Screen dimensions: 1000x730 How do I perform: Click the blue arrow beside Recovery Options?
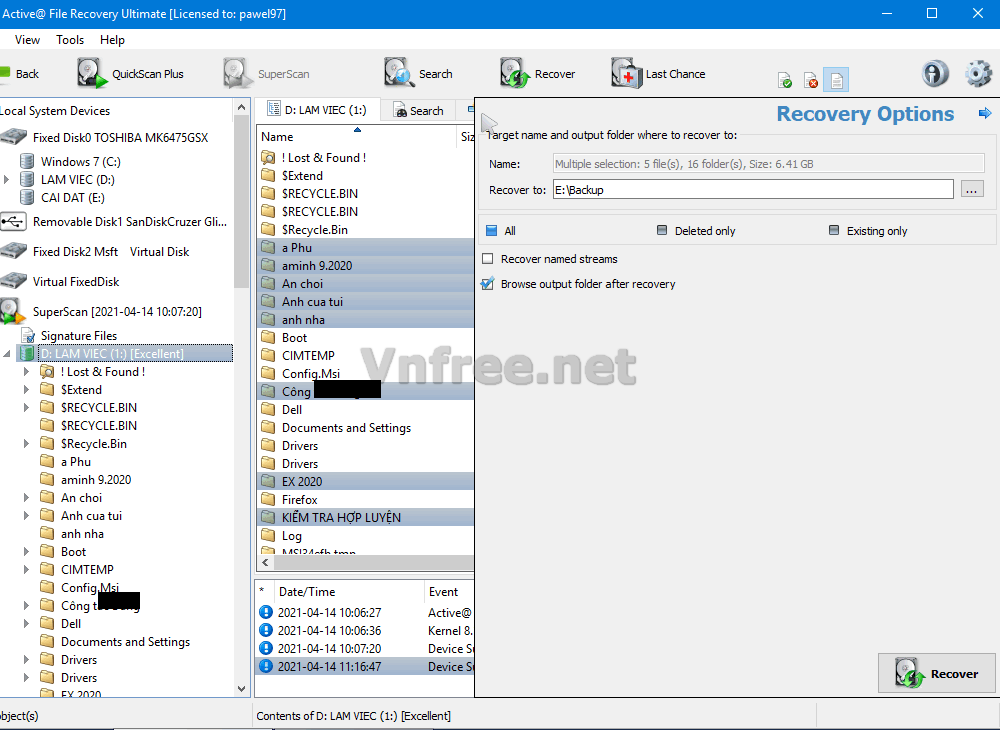coord(984,113)
